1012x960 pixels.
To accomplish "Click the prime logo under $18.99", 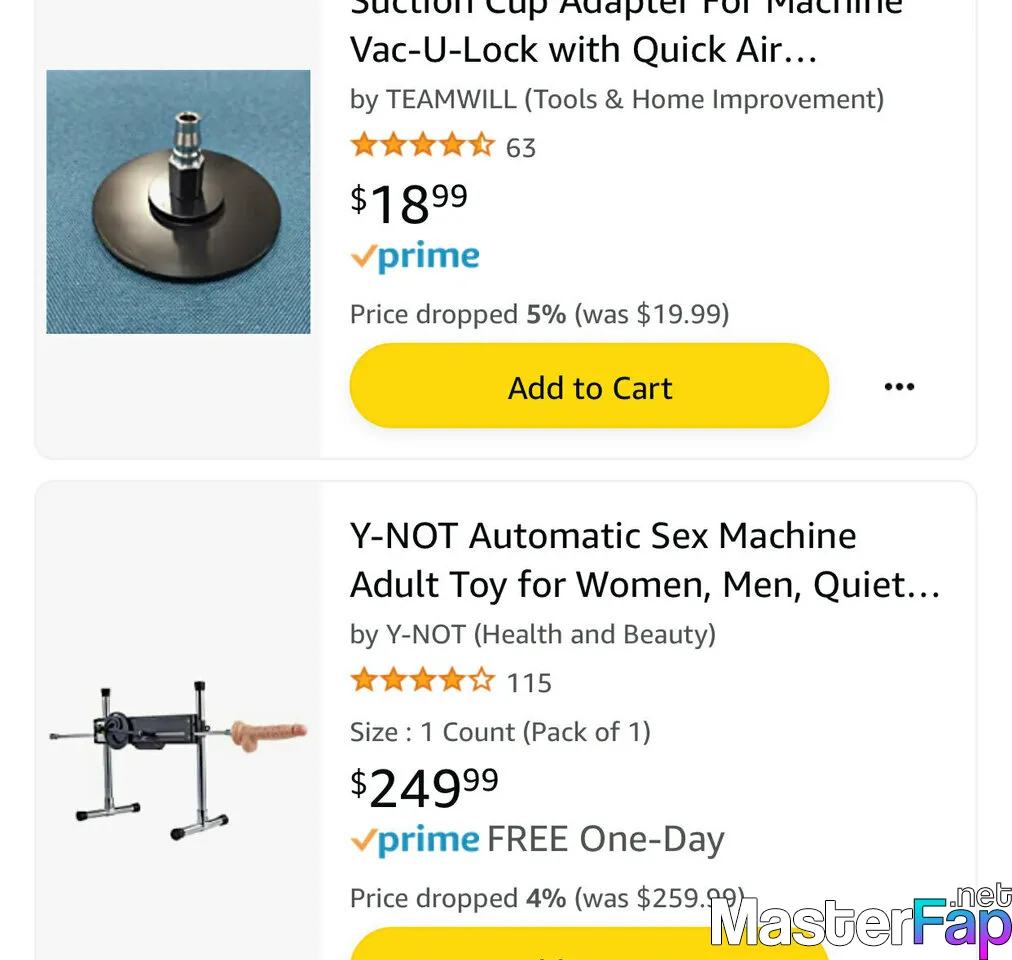I will click(415, 256).
